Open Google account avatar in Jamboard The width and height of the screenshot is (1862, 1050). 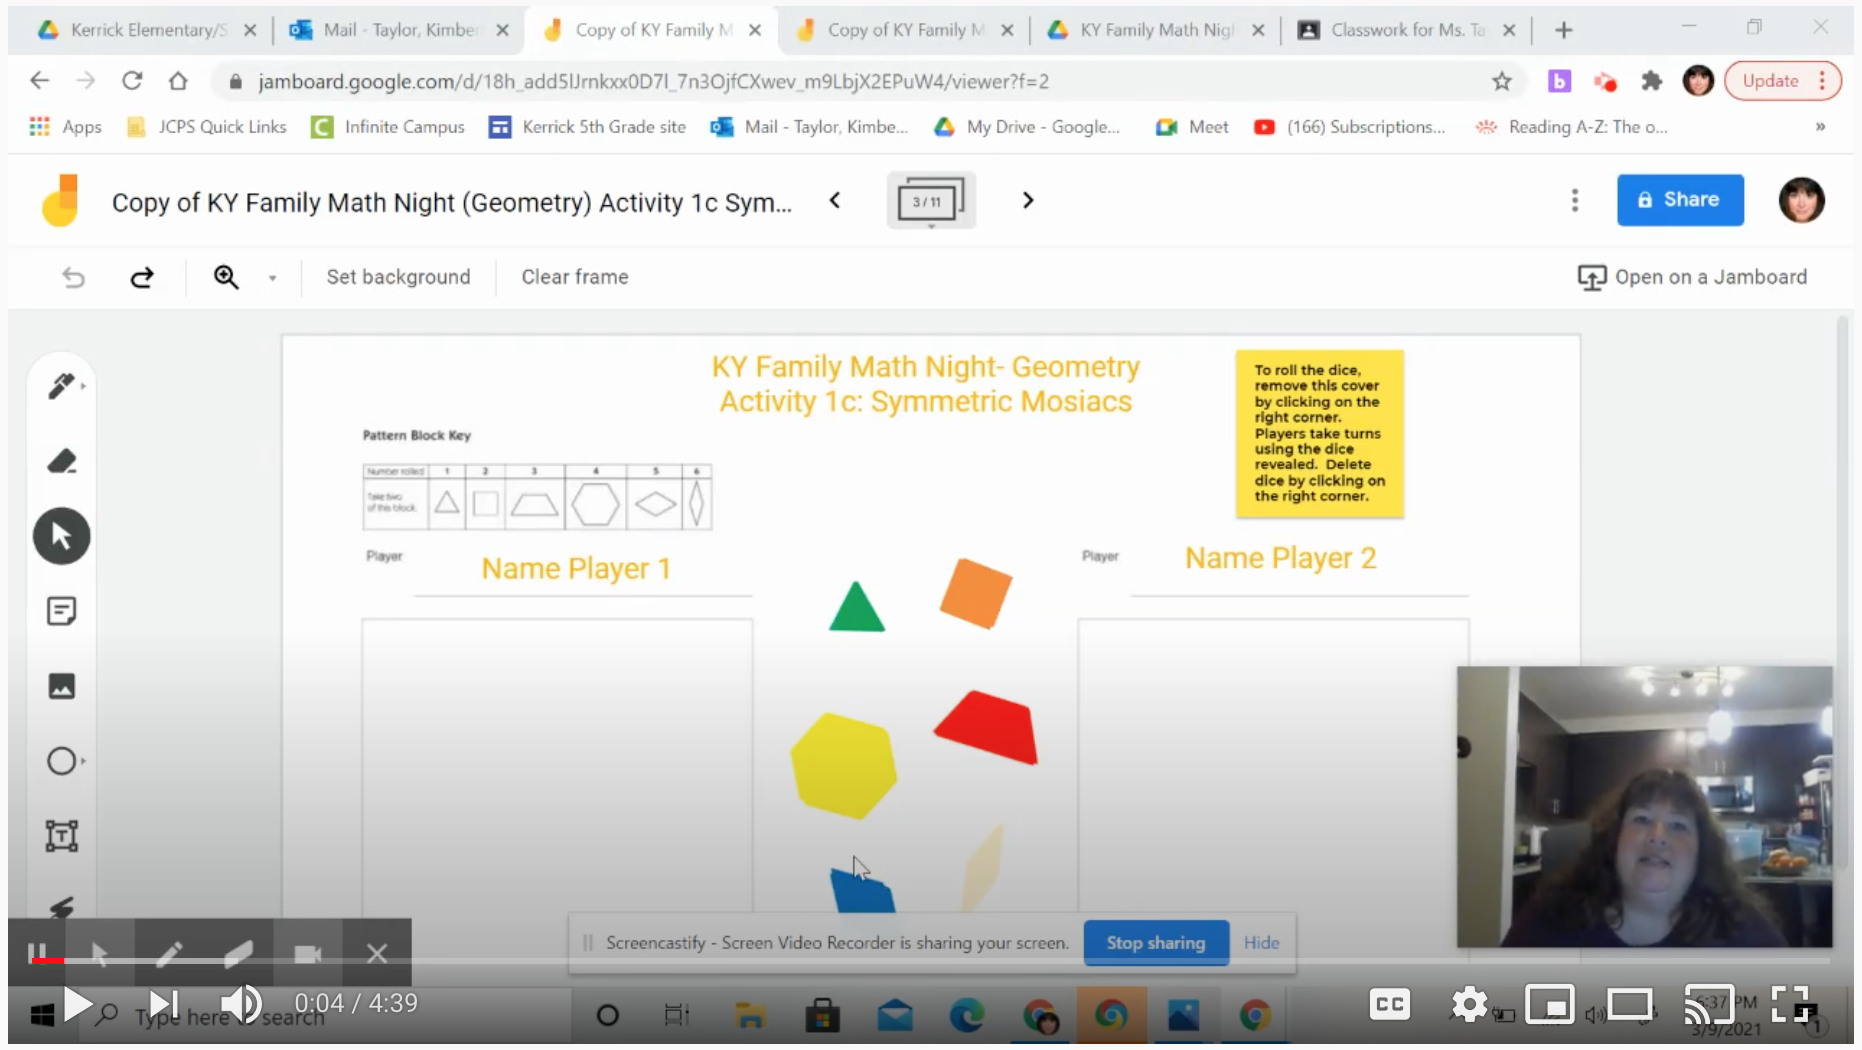click(1802, 200)
